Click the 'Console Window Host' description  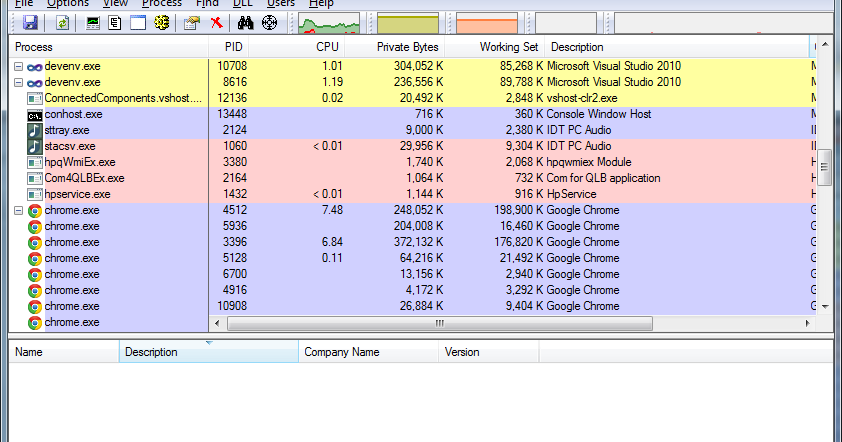tap(599, 114)
